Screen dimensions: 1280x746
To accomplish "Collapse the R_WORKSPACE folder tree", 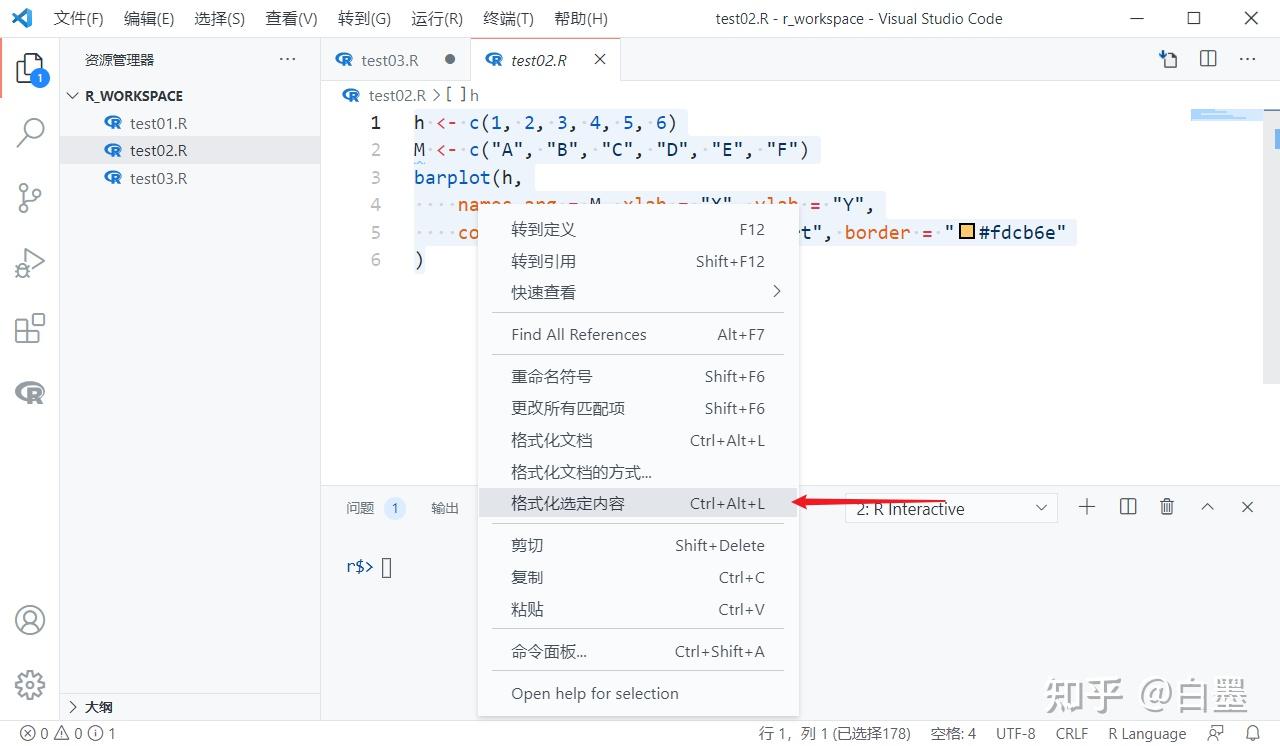I will [72, 95].
